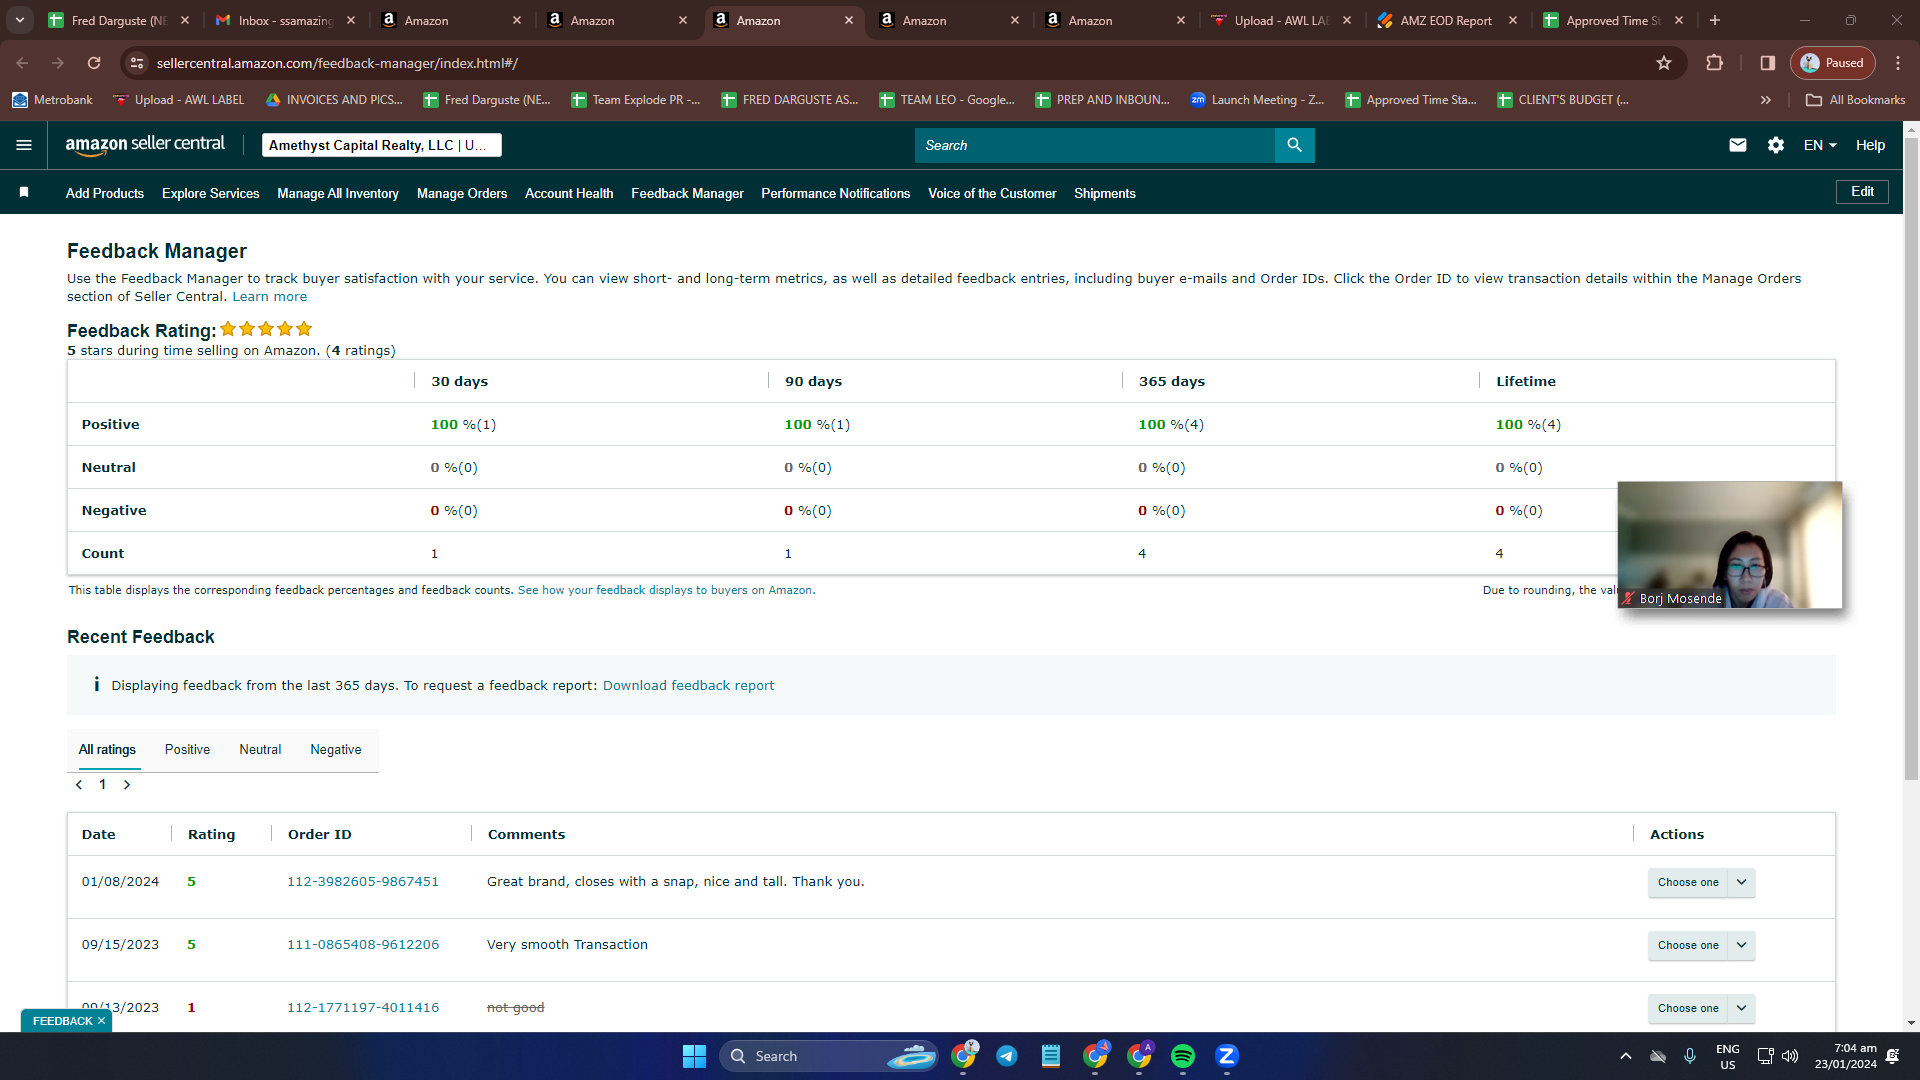The image size is (1920, 1080).
Task: Open order 112-3982605-9867451
Action: [363, 882]
